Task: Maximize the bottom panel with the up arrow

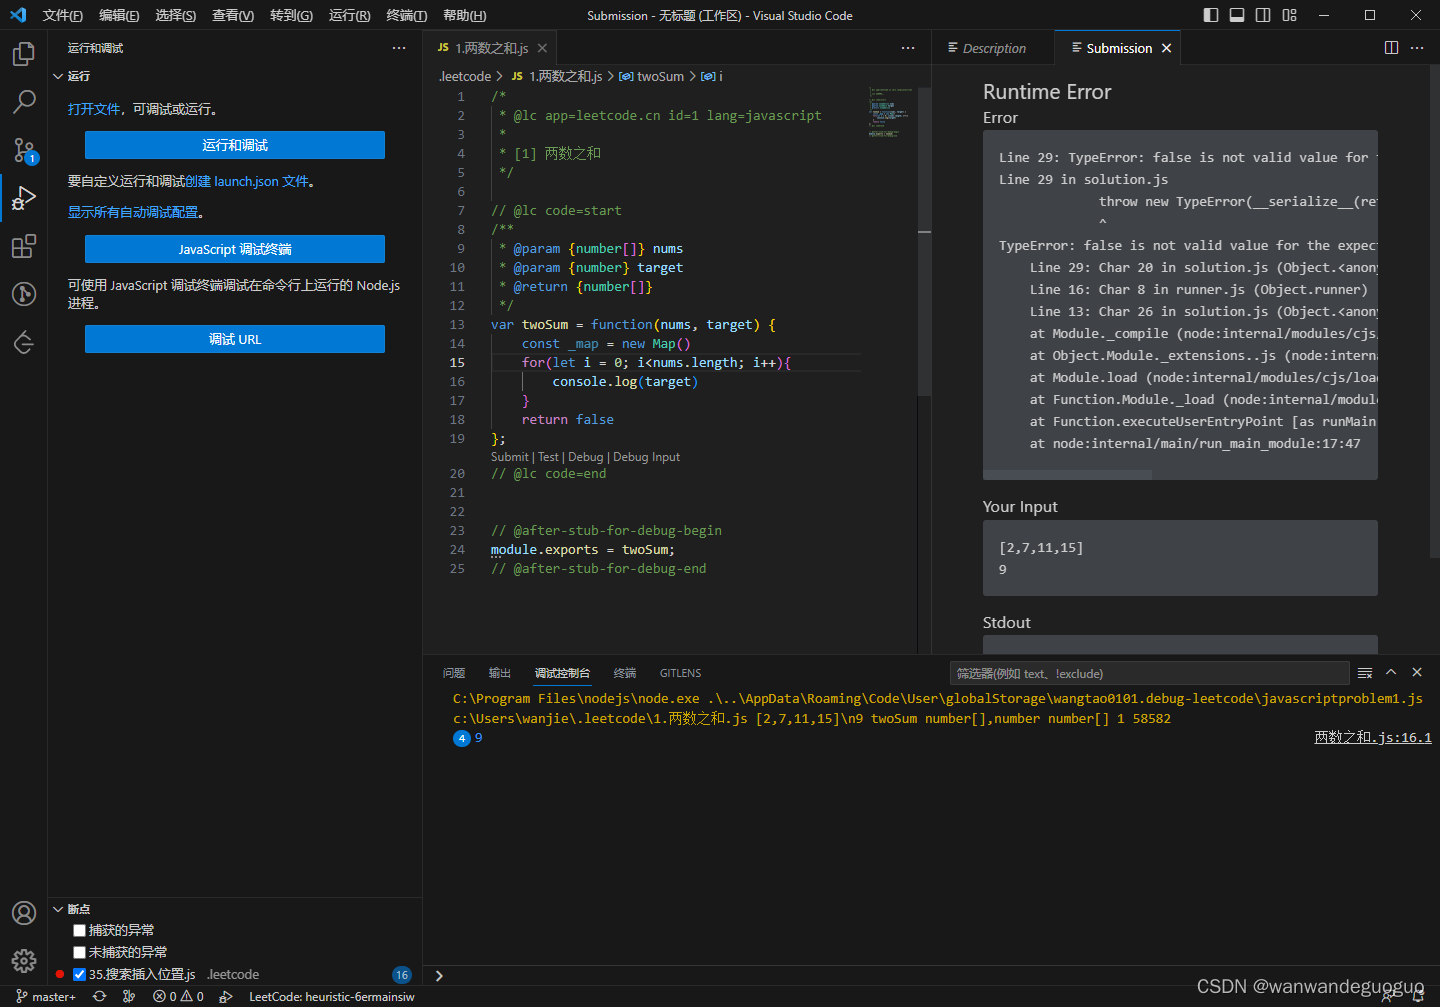Action: [1391, 672]
